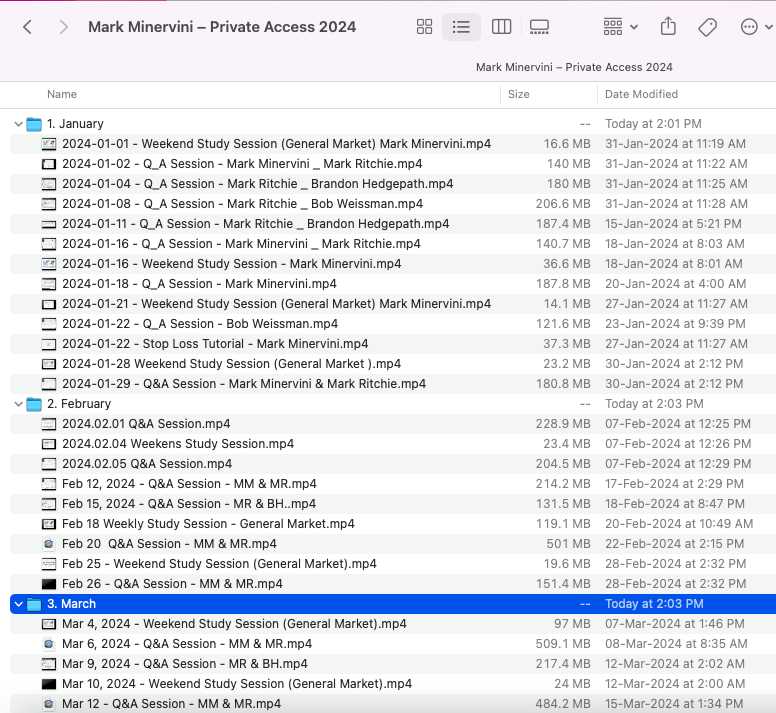Click the Share toolbar icon
The image size is (776, 713).
coord(668,26)
